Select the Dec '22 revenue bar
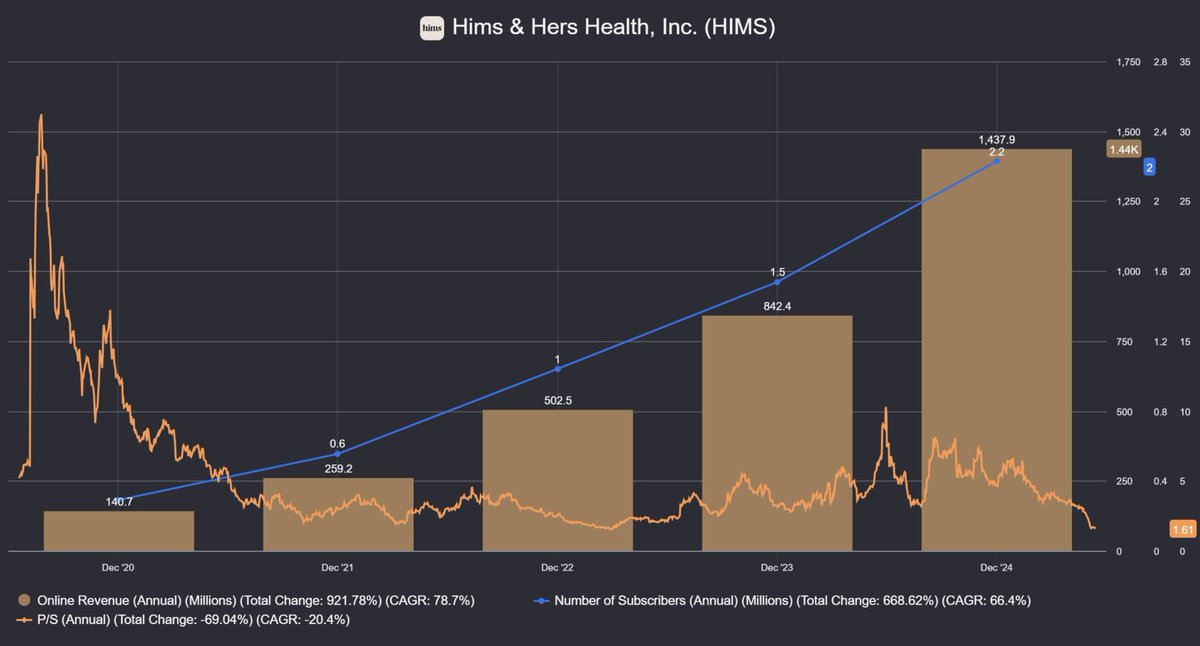The width and height of the screenshot is (1200, 646). [558, 480]
